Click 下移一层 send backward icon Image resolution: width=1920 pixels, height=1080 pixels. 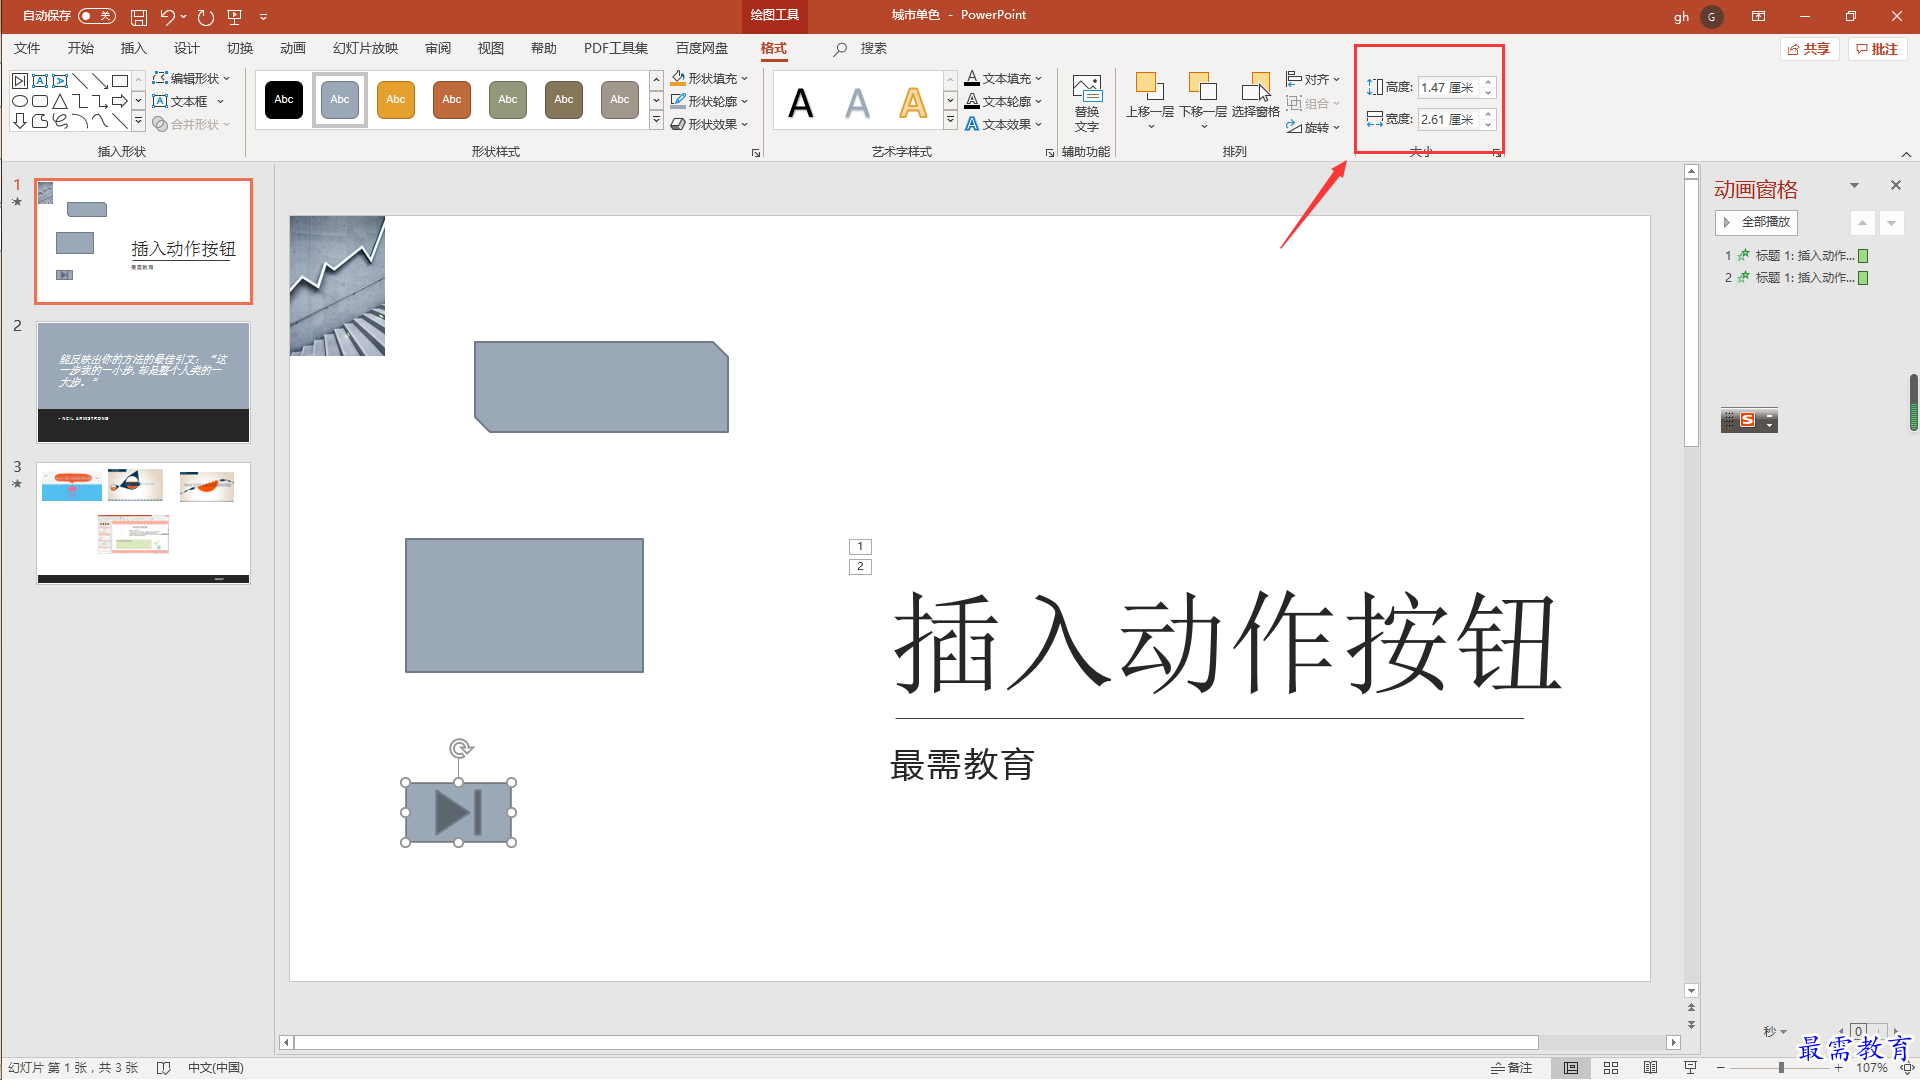coord(1203,100)
